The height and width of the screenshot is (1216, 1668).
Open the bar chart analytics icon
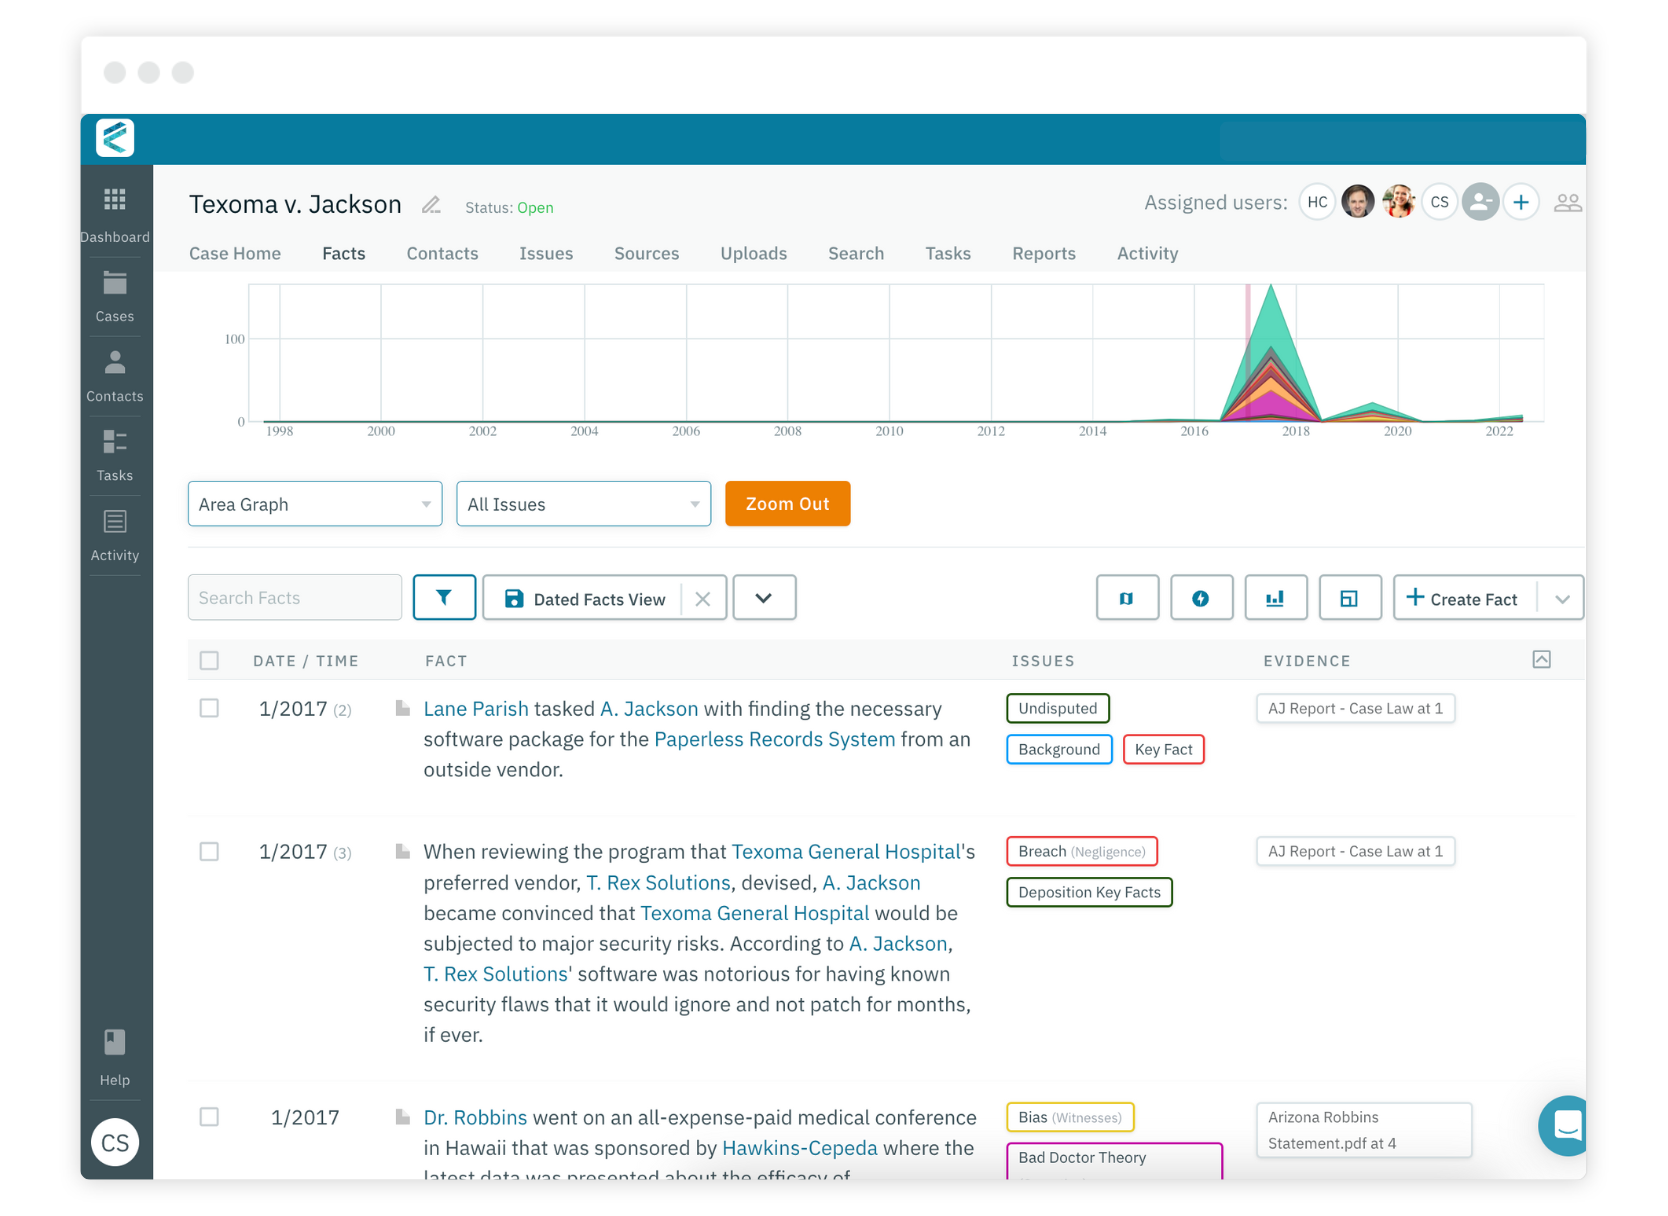tap(1276, 597)
